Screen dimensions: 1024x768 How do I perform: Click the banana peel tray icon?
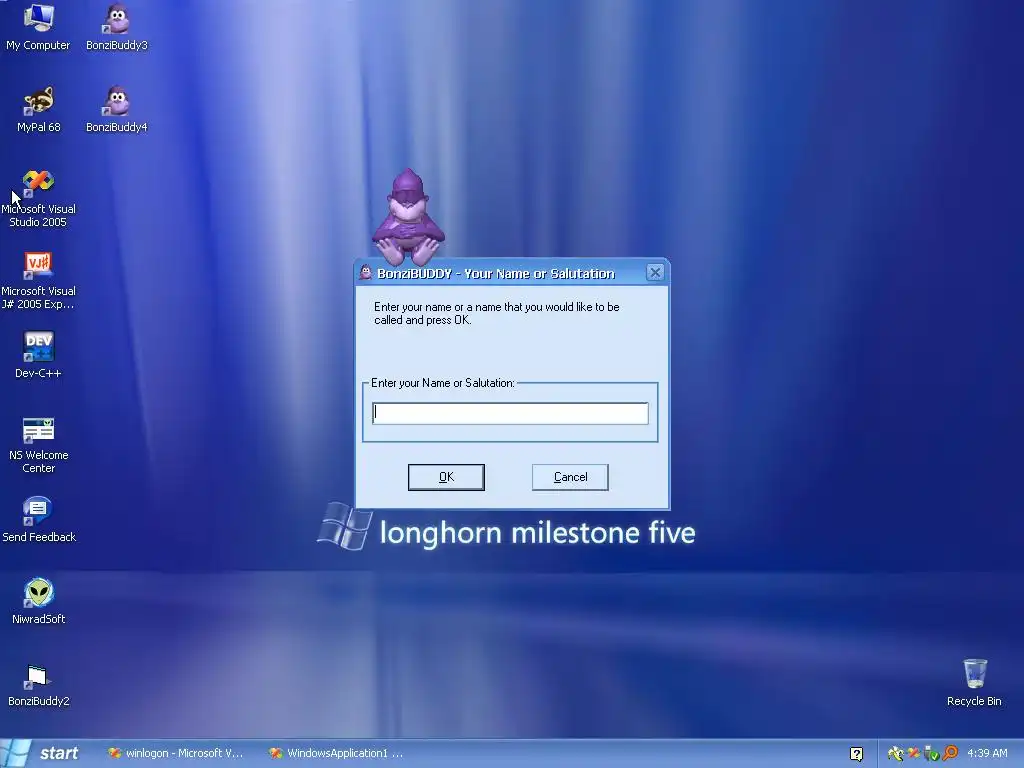coord(895,754)
